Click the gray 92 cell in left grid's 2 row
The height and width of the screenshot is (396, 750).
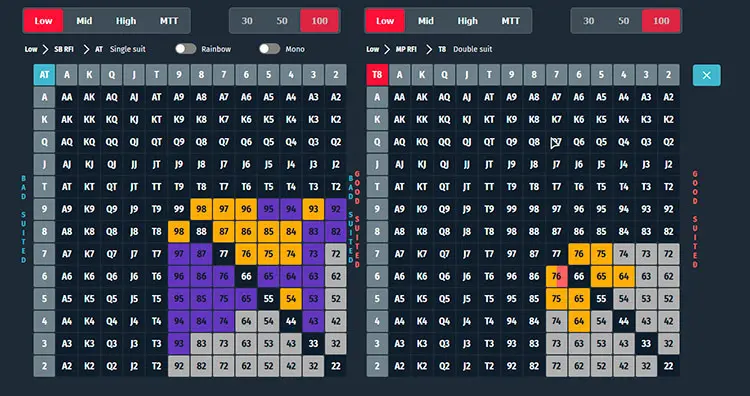coord(179,366)
